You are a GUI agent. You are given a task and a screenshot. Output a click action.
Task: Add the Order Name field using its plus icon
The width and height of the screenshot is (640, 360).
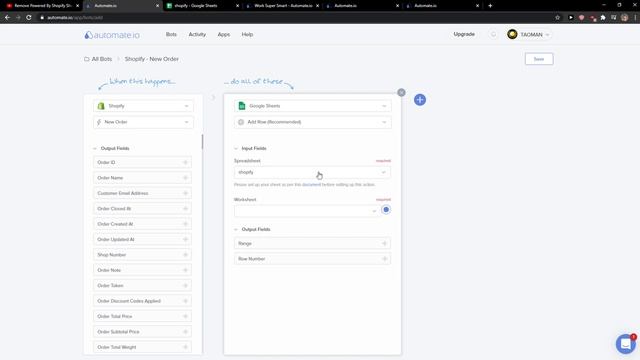[185, 178]
